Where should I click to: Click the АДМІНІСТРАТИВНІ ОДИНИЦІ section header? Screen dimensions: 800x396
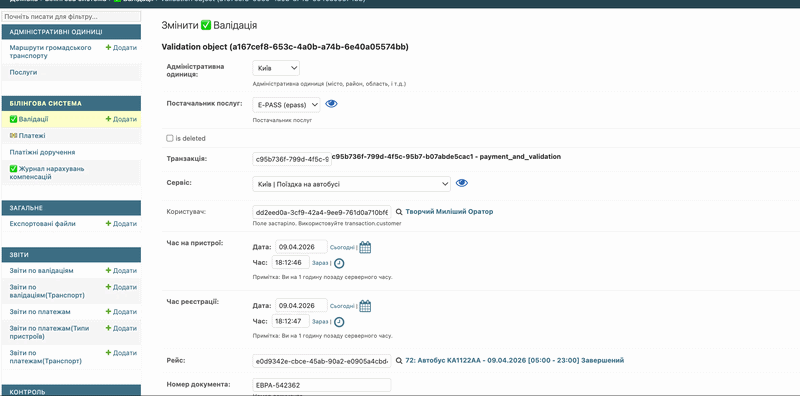tap(71, 32)
